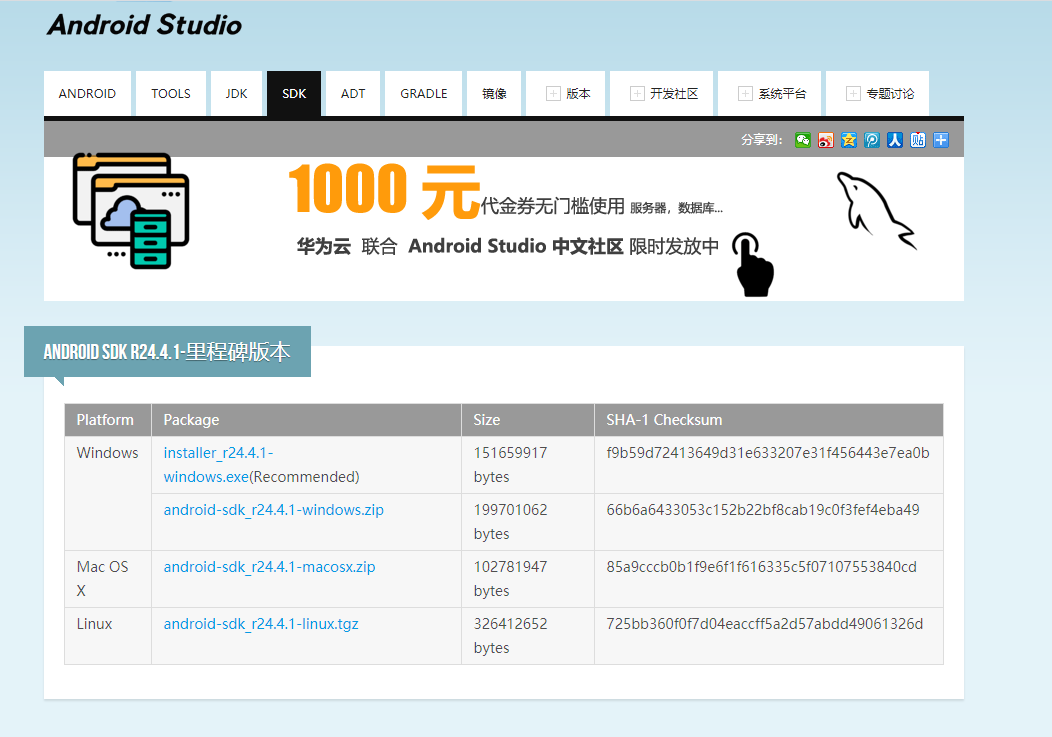The image size is (1052, 737).
Task: Open the 版本 tab label
Action: click(578, 93)
